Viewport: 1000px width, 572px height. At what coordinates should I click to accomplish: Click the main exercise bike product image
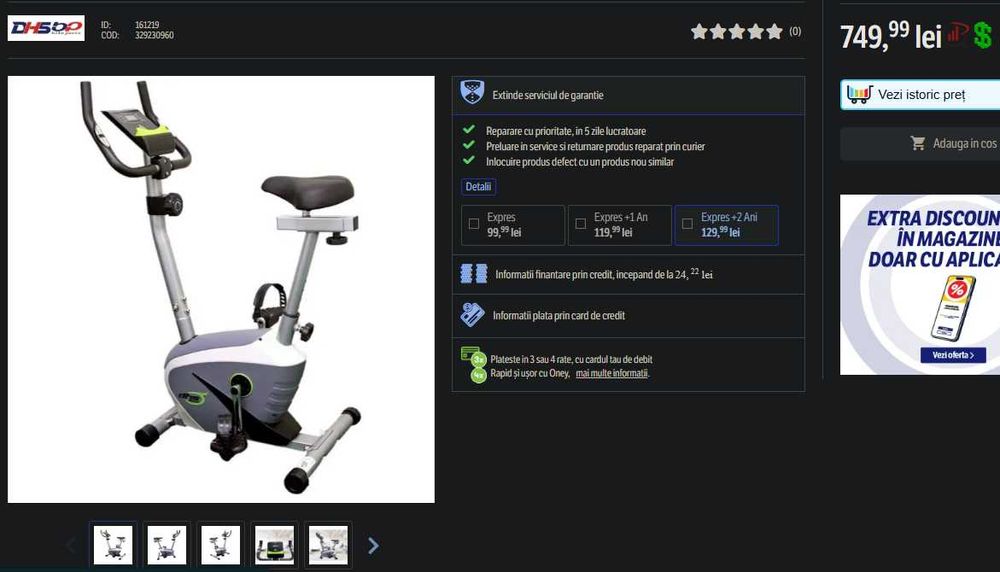pos(221,290)
